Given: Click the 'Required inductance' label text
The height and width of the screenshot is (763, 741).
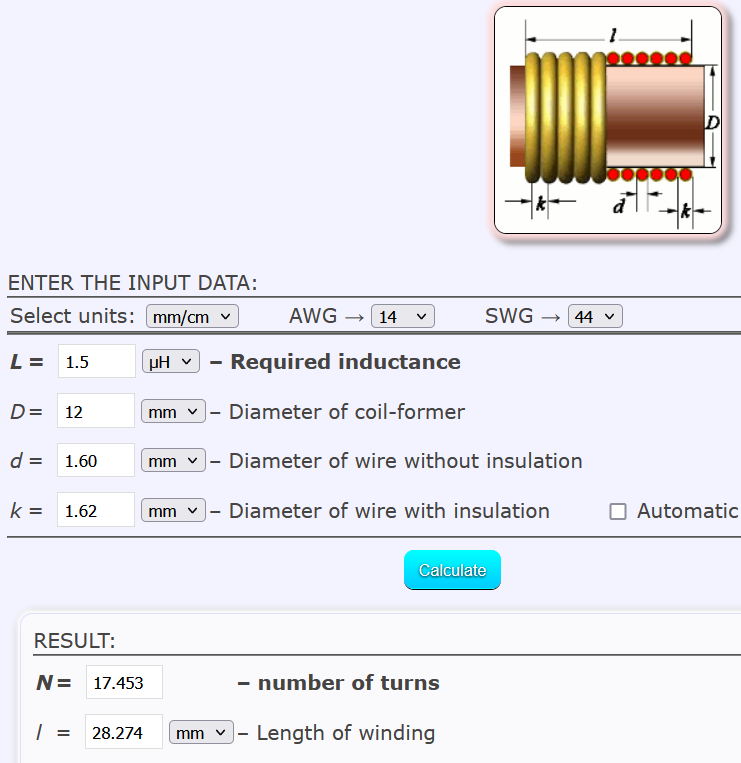Looking at the screenshot, I should pyautogui.click(x=345, y=362).
